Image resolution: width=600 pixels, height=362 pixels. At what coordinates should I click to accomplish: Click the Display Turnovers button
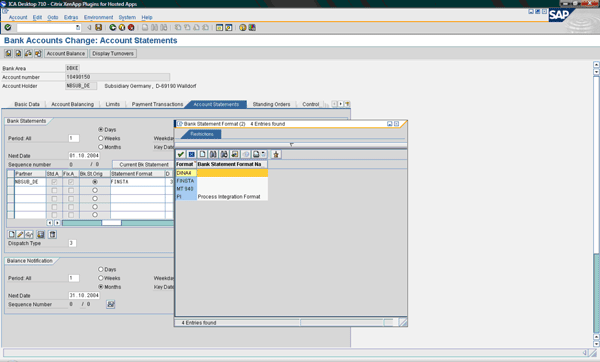coord(113,54)
